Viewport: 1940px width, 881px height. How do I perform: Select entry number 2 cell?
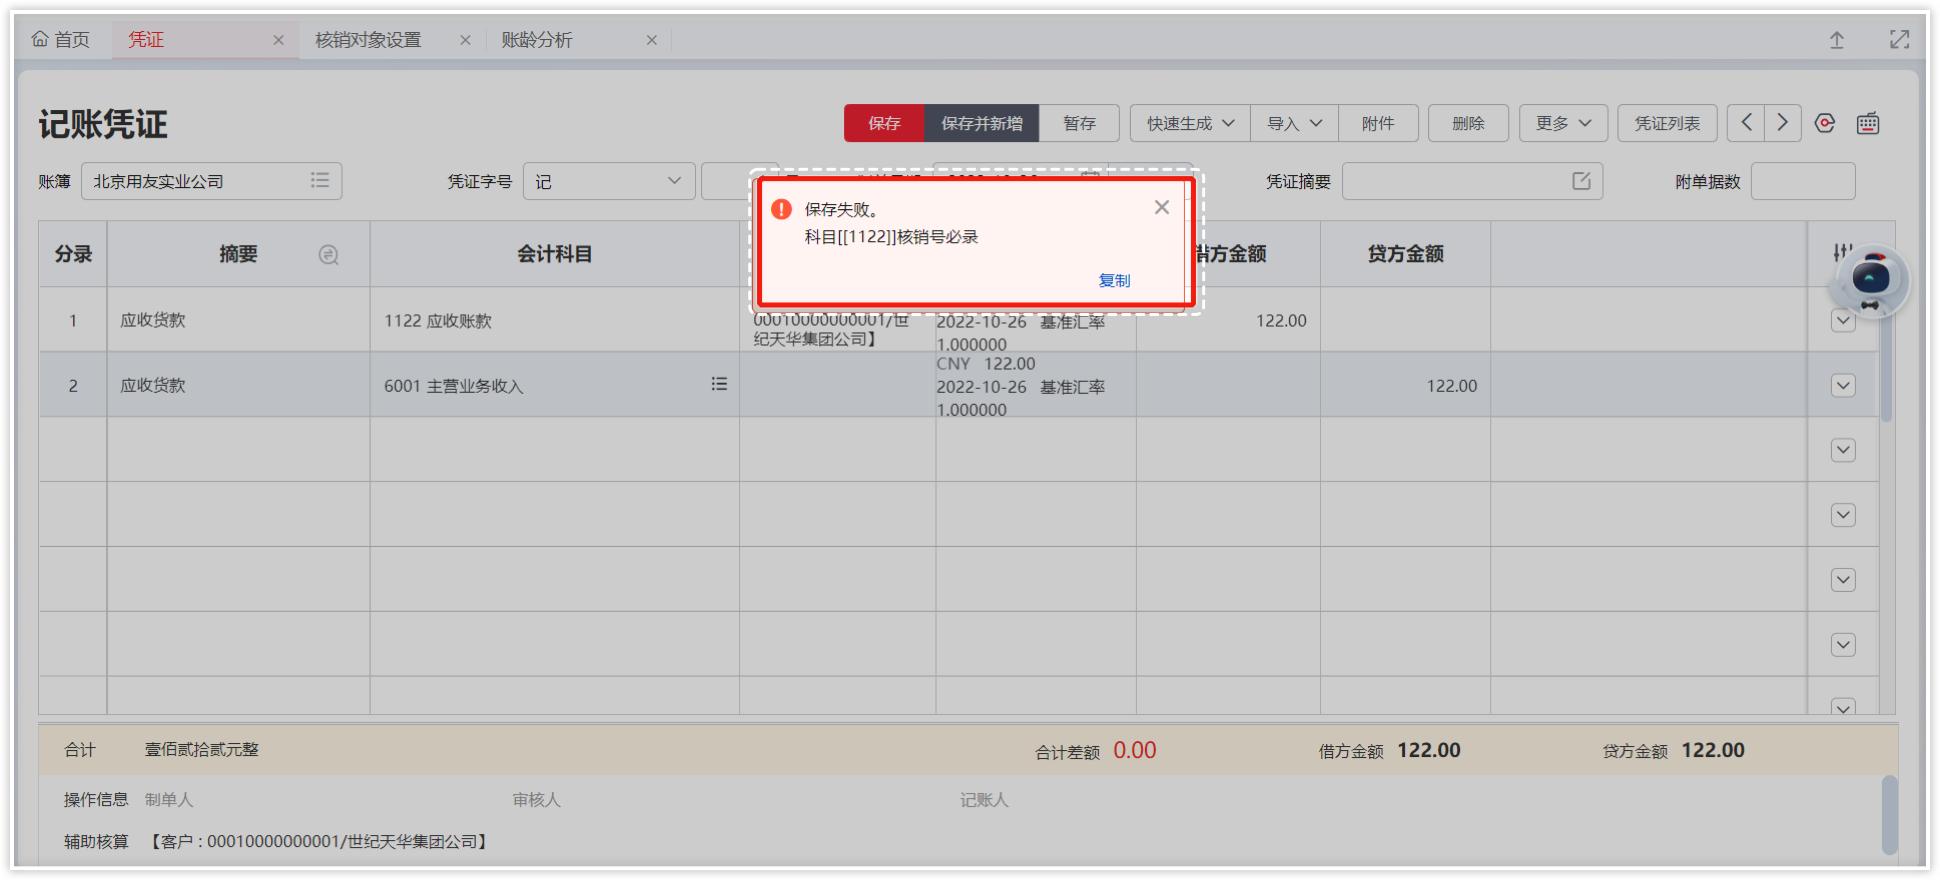(73, 385)
